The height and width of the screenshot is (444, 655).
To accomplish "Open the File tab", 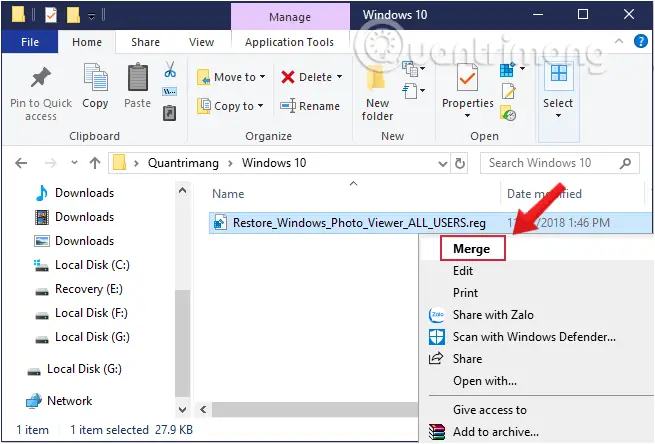I will pyautogui.click(x=30, y=42).
